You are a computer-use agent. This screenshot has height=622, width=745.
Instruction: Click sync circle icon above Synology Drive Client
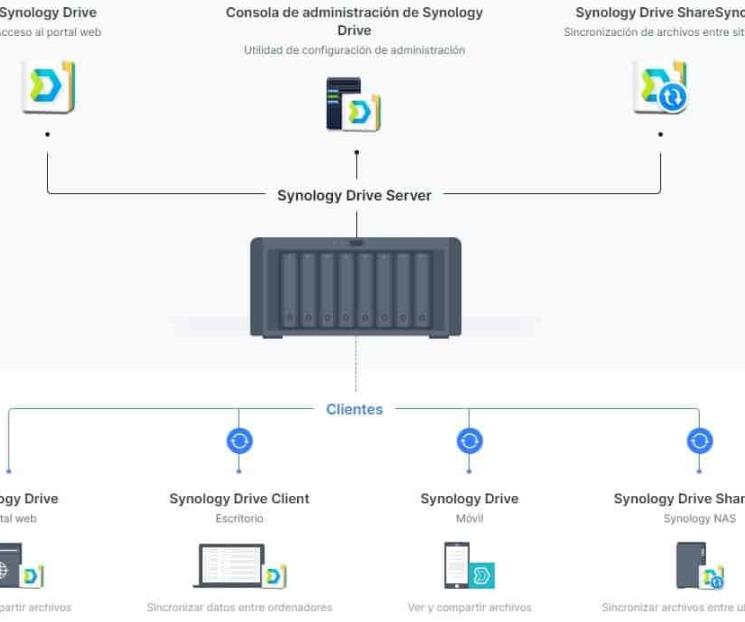[x=239, y=441]
